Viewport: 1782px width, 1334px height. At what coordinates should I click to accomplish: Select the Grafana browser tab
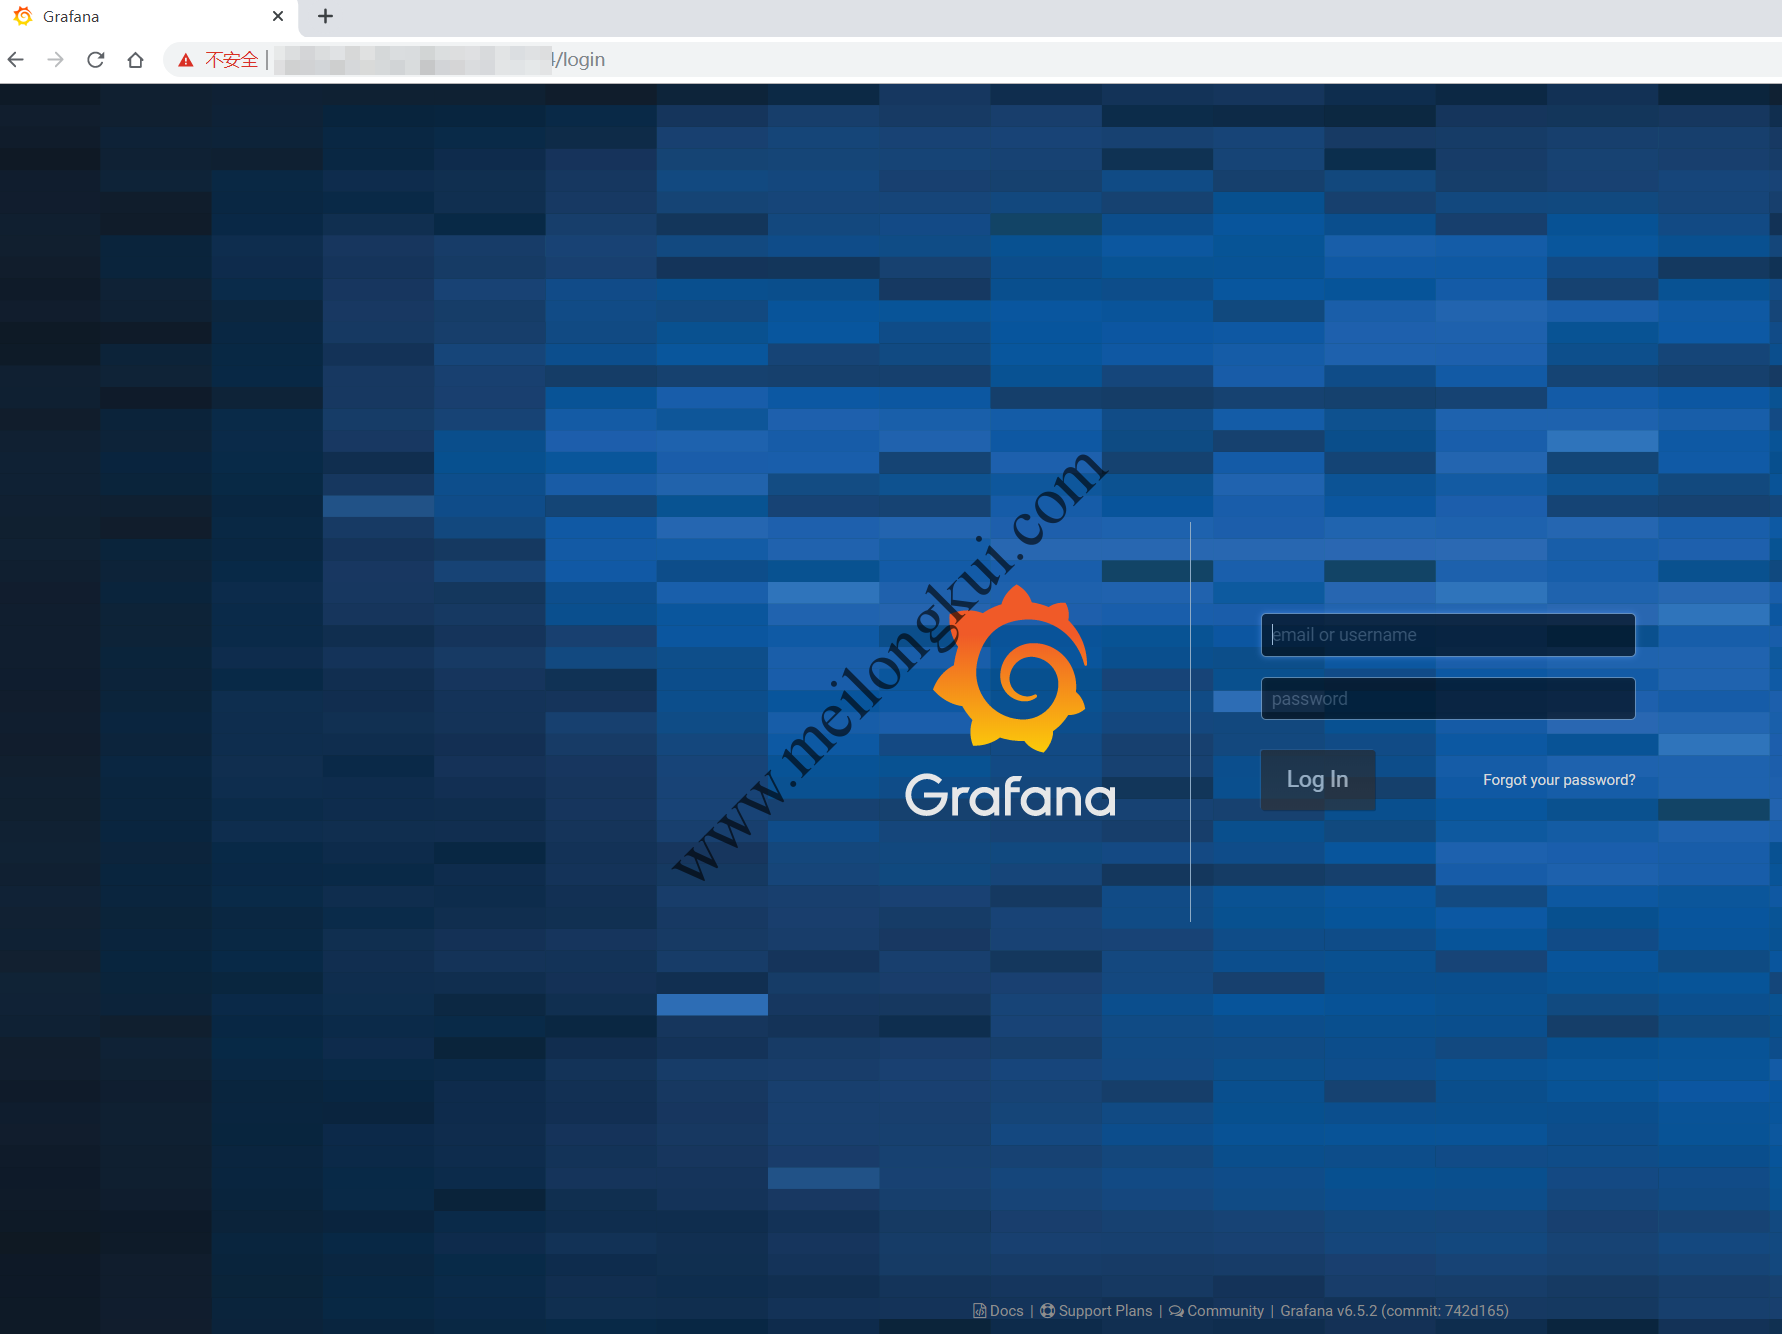click(x=148, y=17)
